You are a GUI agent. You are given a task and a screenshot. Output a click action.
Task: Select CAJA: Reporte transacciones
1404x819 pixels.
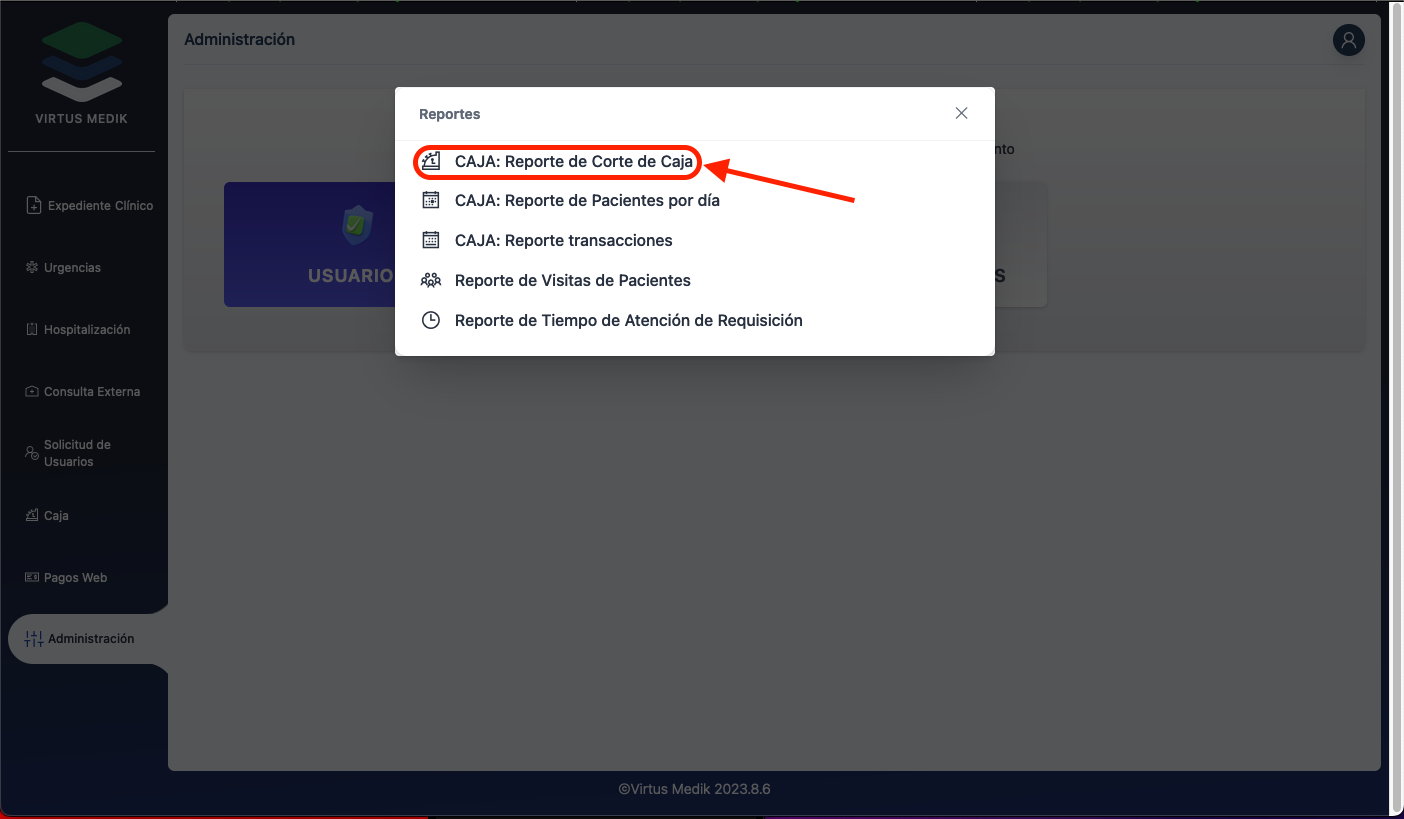[563, 240]
